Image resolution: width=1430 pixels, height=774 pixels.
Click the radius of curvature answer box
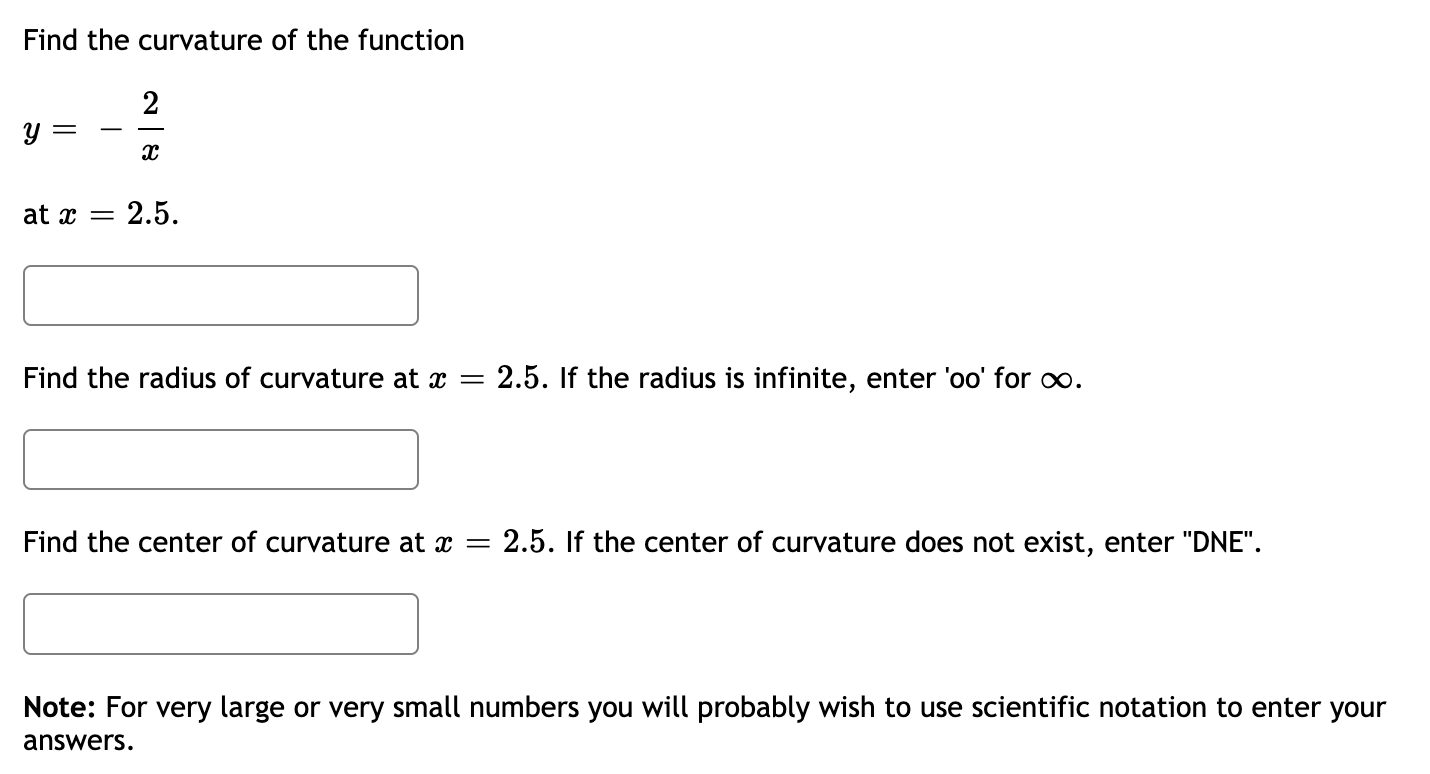tap(220, 459)
